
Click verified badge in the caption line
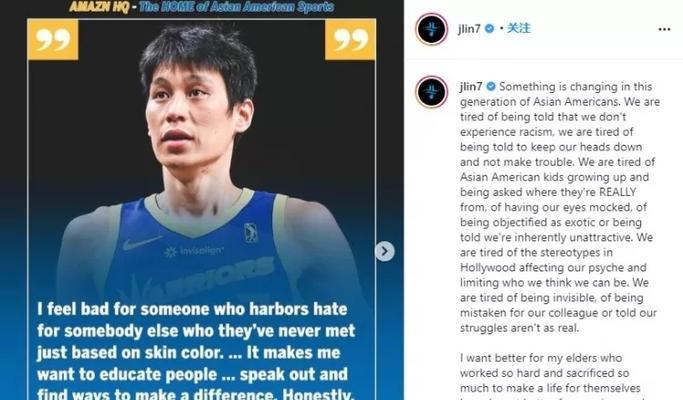point(491,86)
